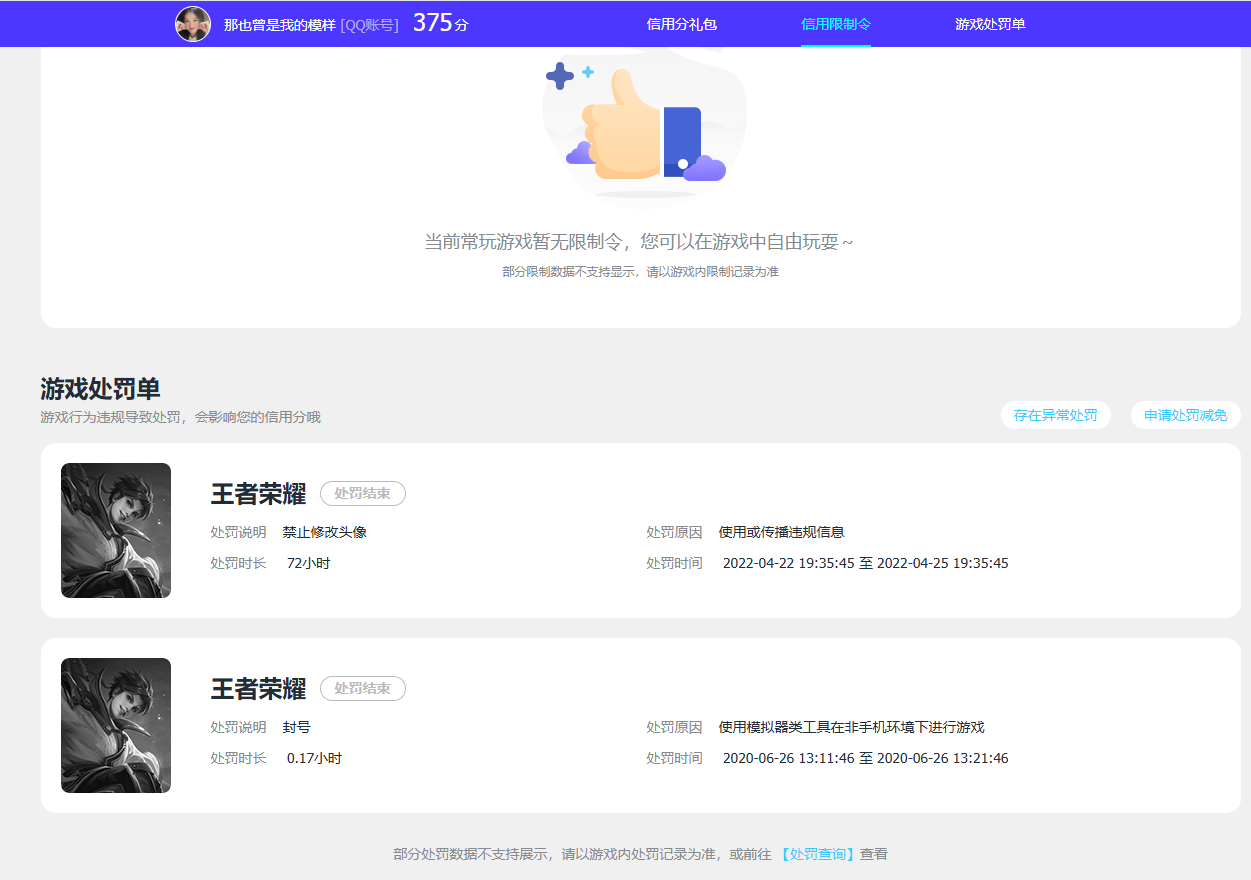Click the 王者荣耀 title on the 禁止修改头像 record
This screenshot has height=880, width=1251.
point(258,494)
